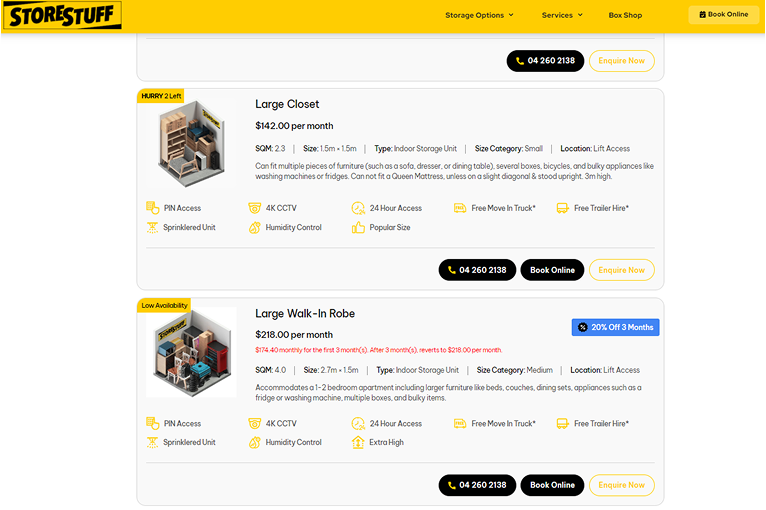Click 24 Hour Access clock icon in Large Closet

358,208
